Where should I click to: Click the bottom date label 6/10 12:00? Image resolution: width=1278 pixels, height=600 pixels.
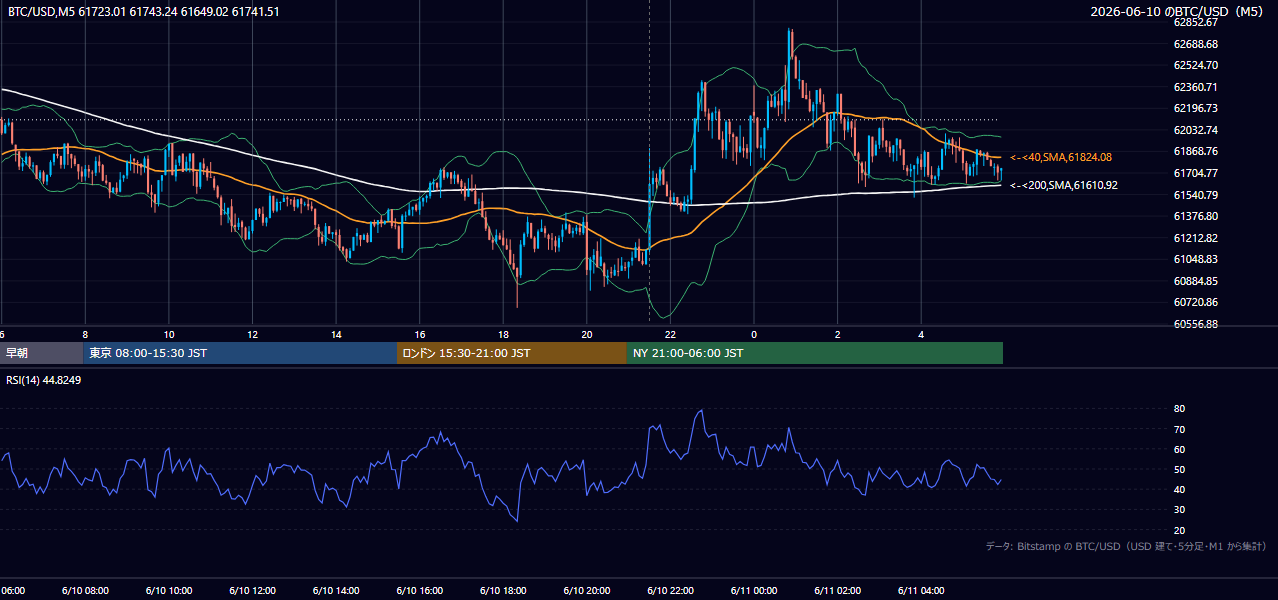click(253, 590)
